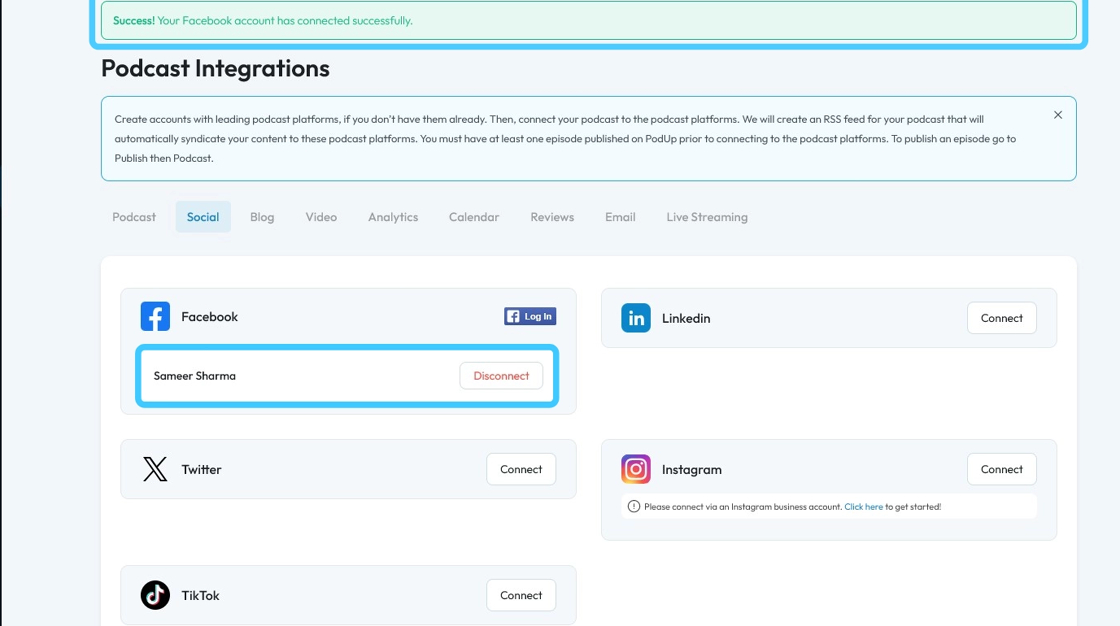Select the Live Streaming tab
The width and height of the screenshot is (1120, 626).
point(707,217)
